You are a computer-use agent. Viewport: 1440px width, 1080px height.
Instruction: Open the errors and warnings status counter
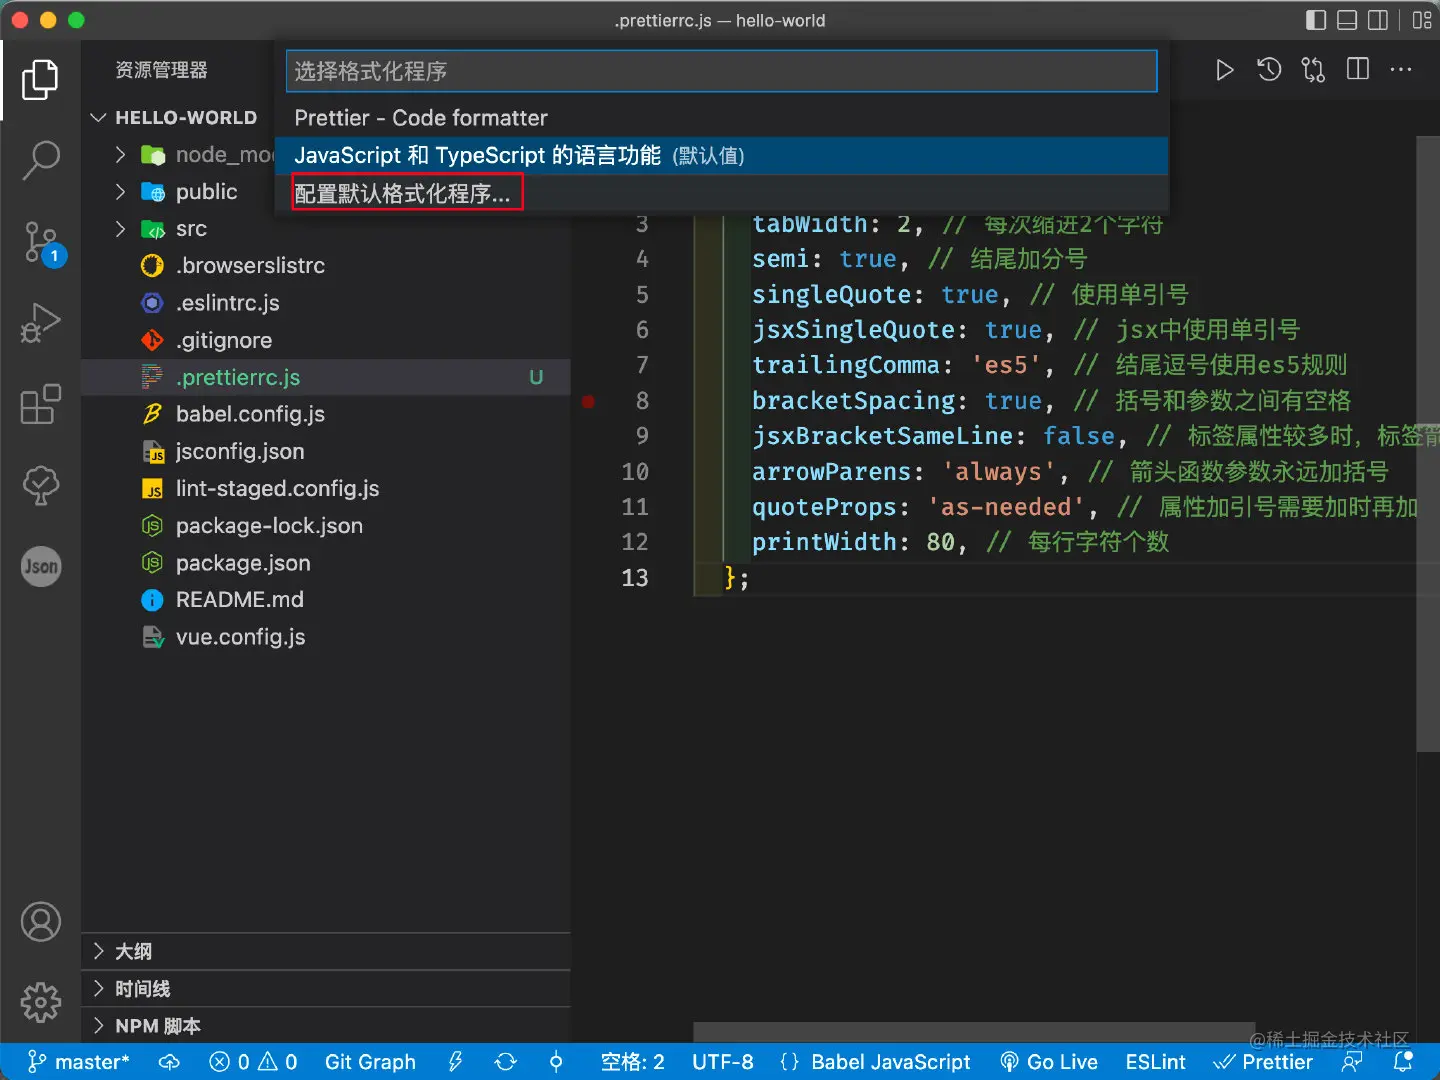pos(253,1062)
